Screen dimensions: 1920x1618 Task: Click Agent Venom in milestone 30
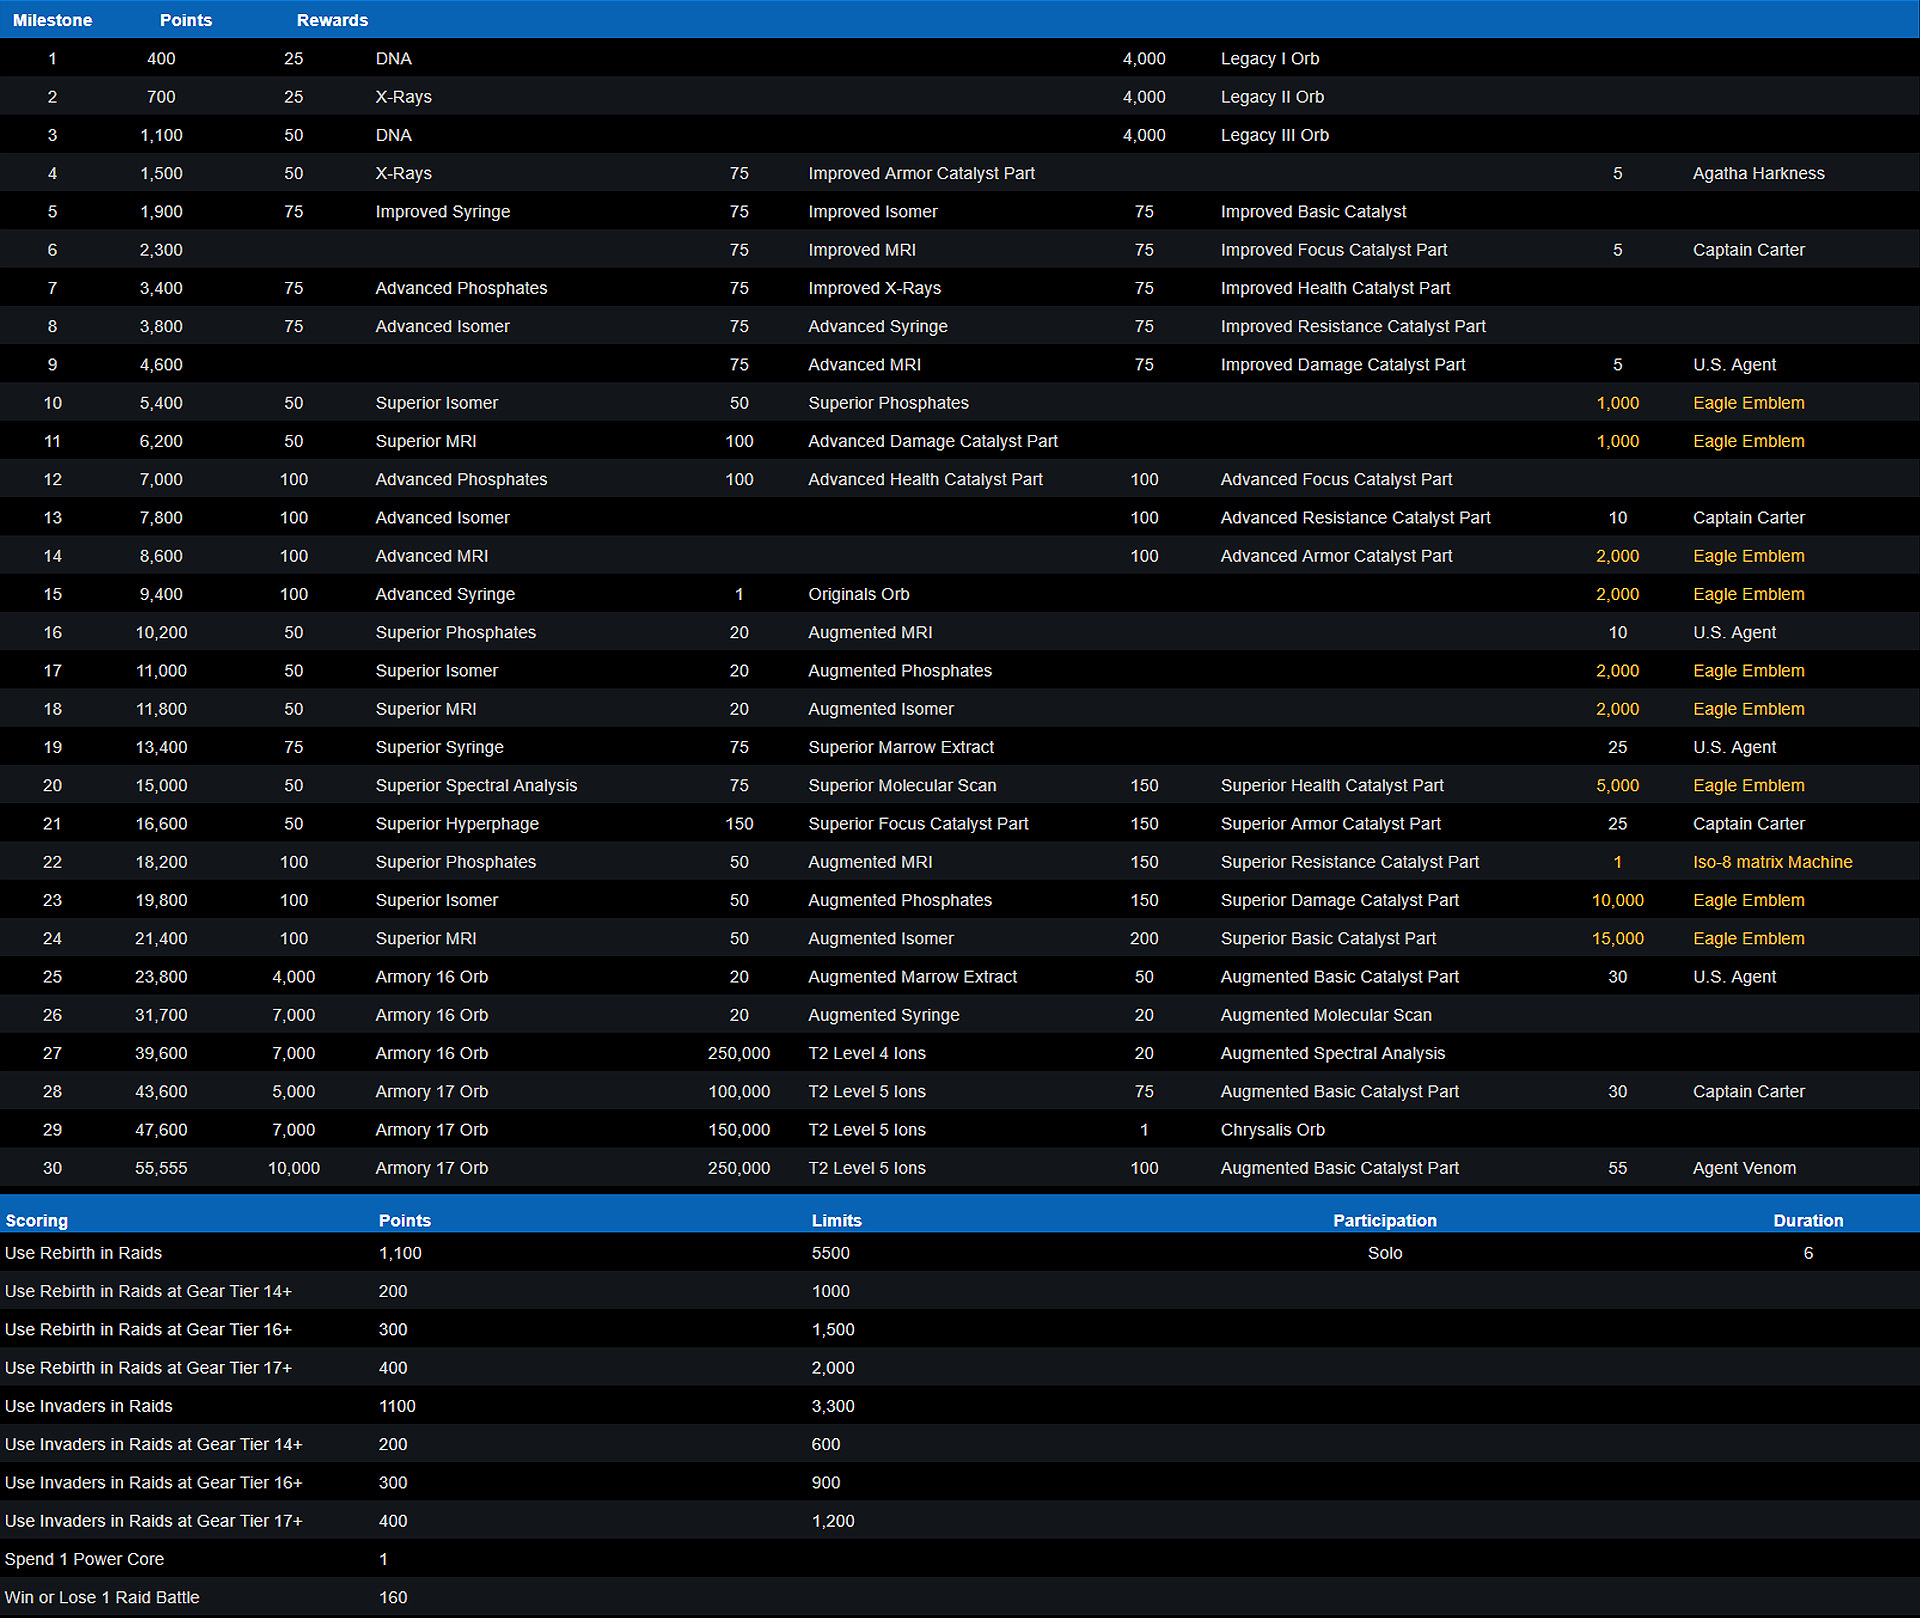[x=1744, y=1168]
